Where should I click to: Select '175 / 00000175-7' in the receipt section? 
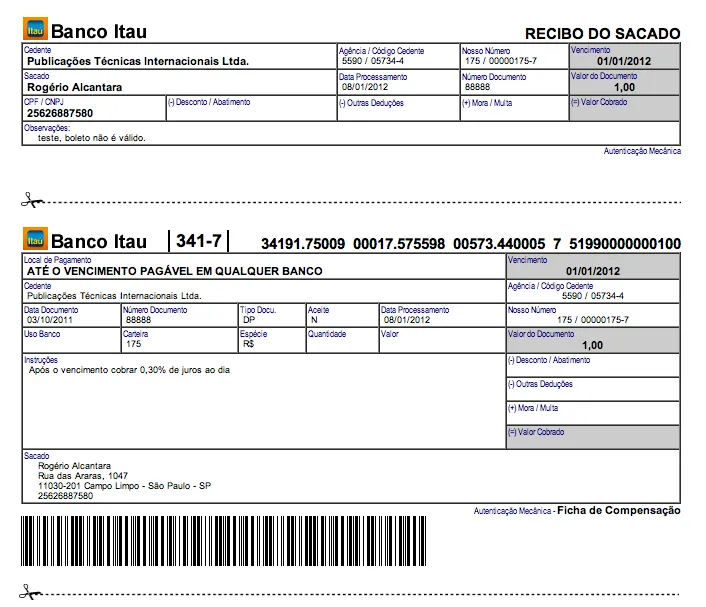coord(501,61)
